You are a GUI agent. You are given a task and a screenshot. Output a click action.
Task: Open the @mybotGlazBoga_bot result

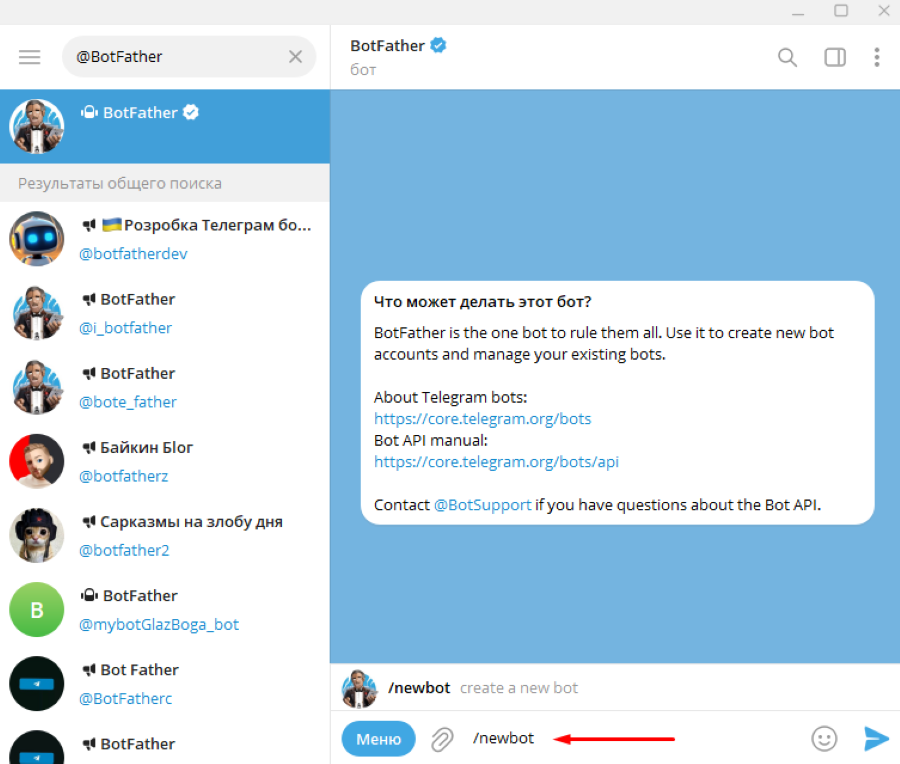pos(165,609)
